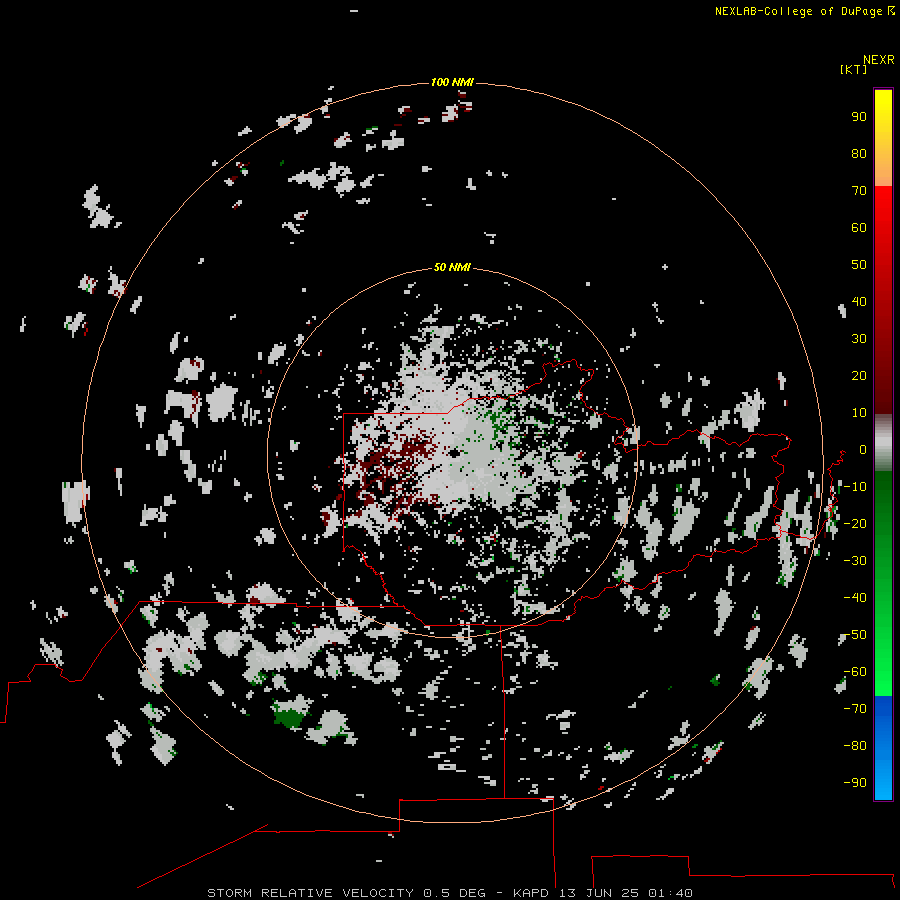This screenshot has width=900, height=900.
Task: Click the blue bottom color bar segment
Action: pyautogui.click(x=883, y=747)
